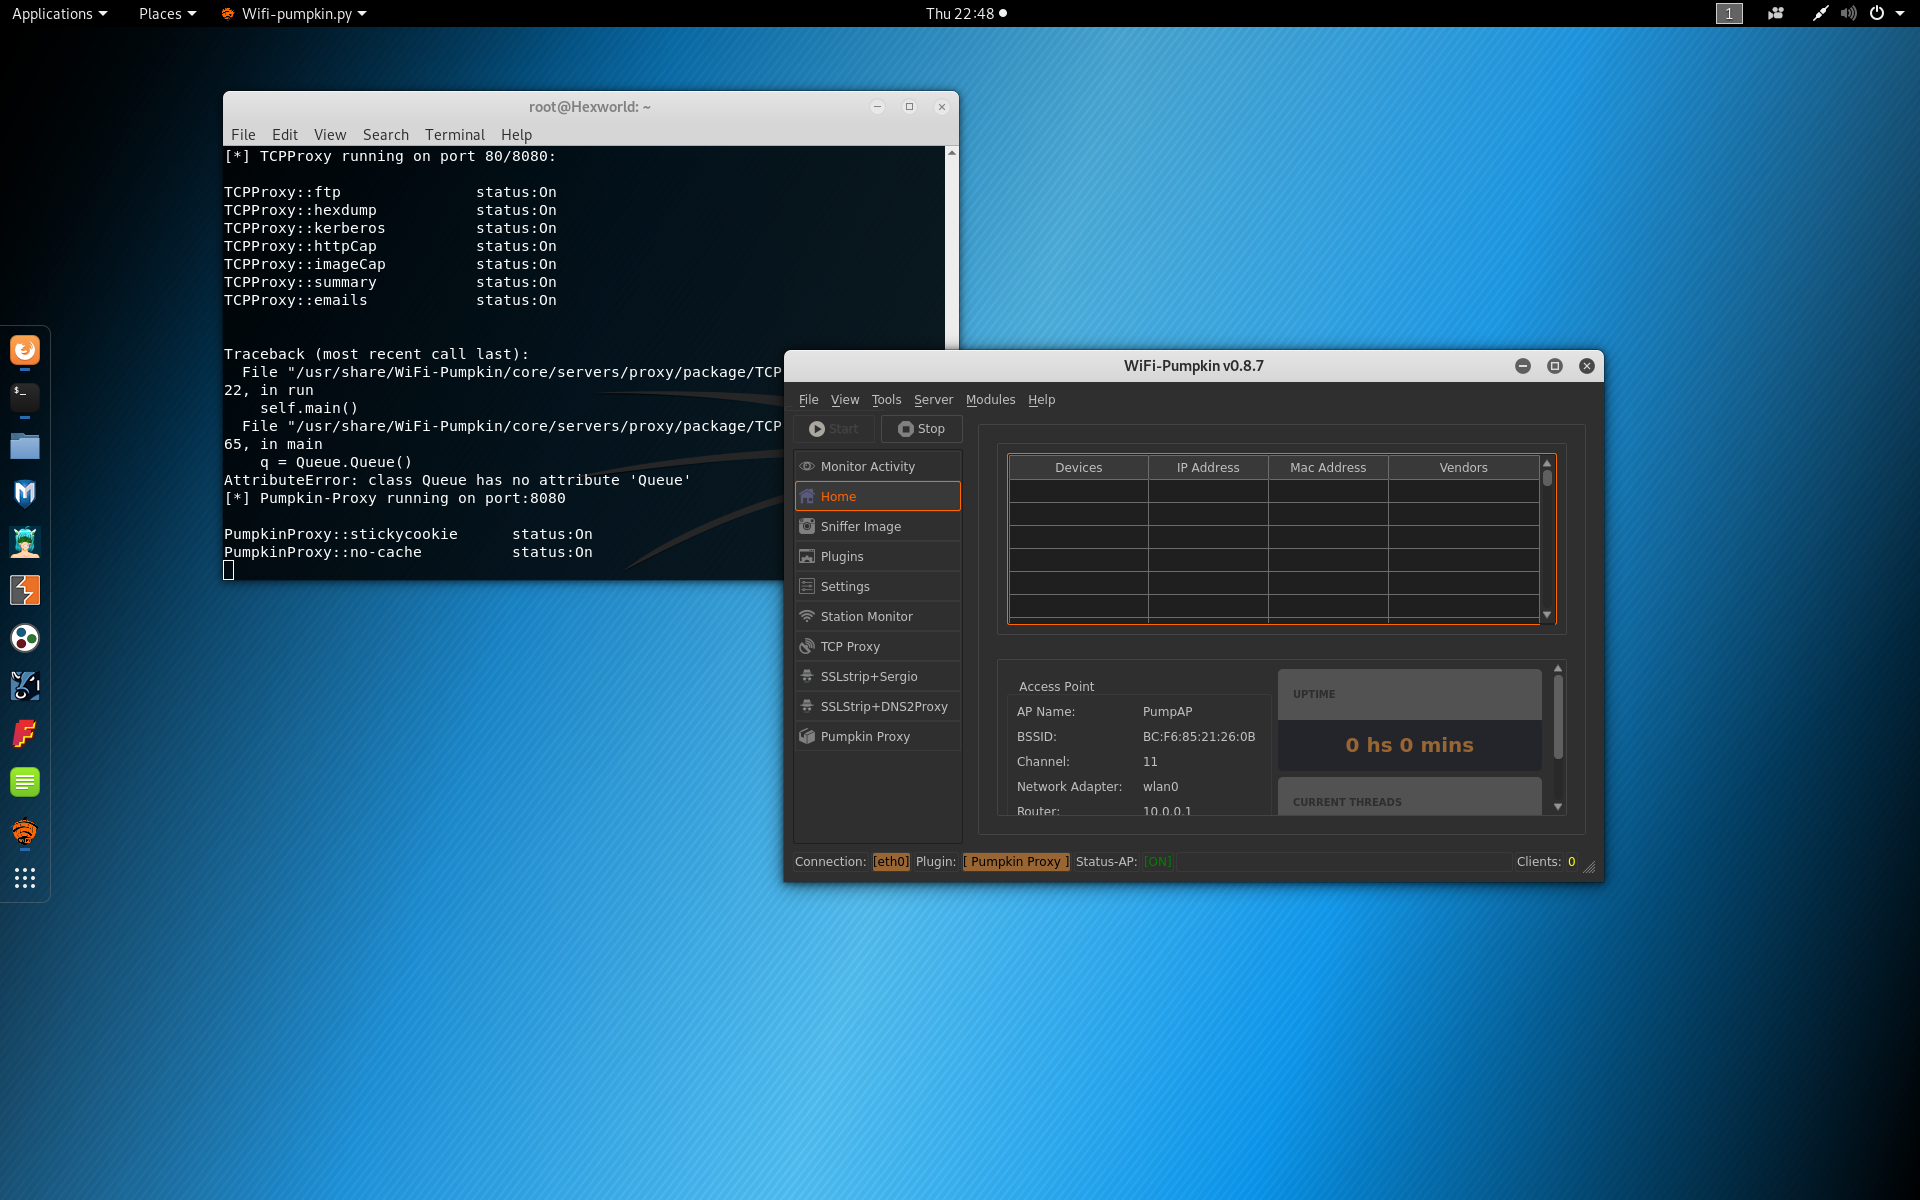Select the SSLstrip+Sergio module

(x=868, y=676)
